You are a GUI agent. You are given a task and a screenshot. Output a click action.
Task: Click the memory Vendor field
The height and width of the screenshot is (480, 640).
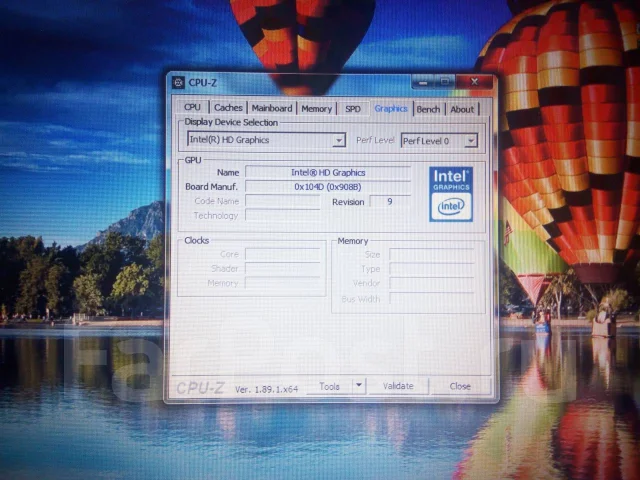click(432, 283)
